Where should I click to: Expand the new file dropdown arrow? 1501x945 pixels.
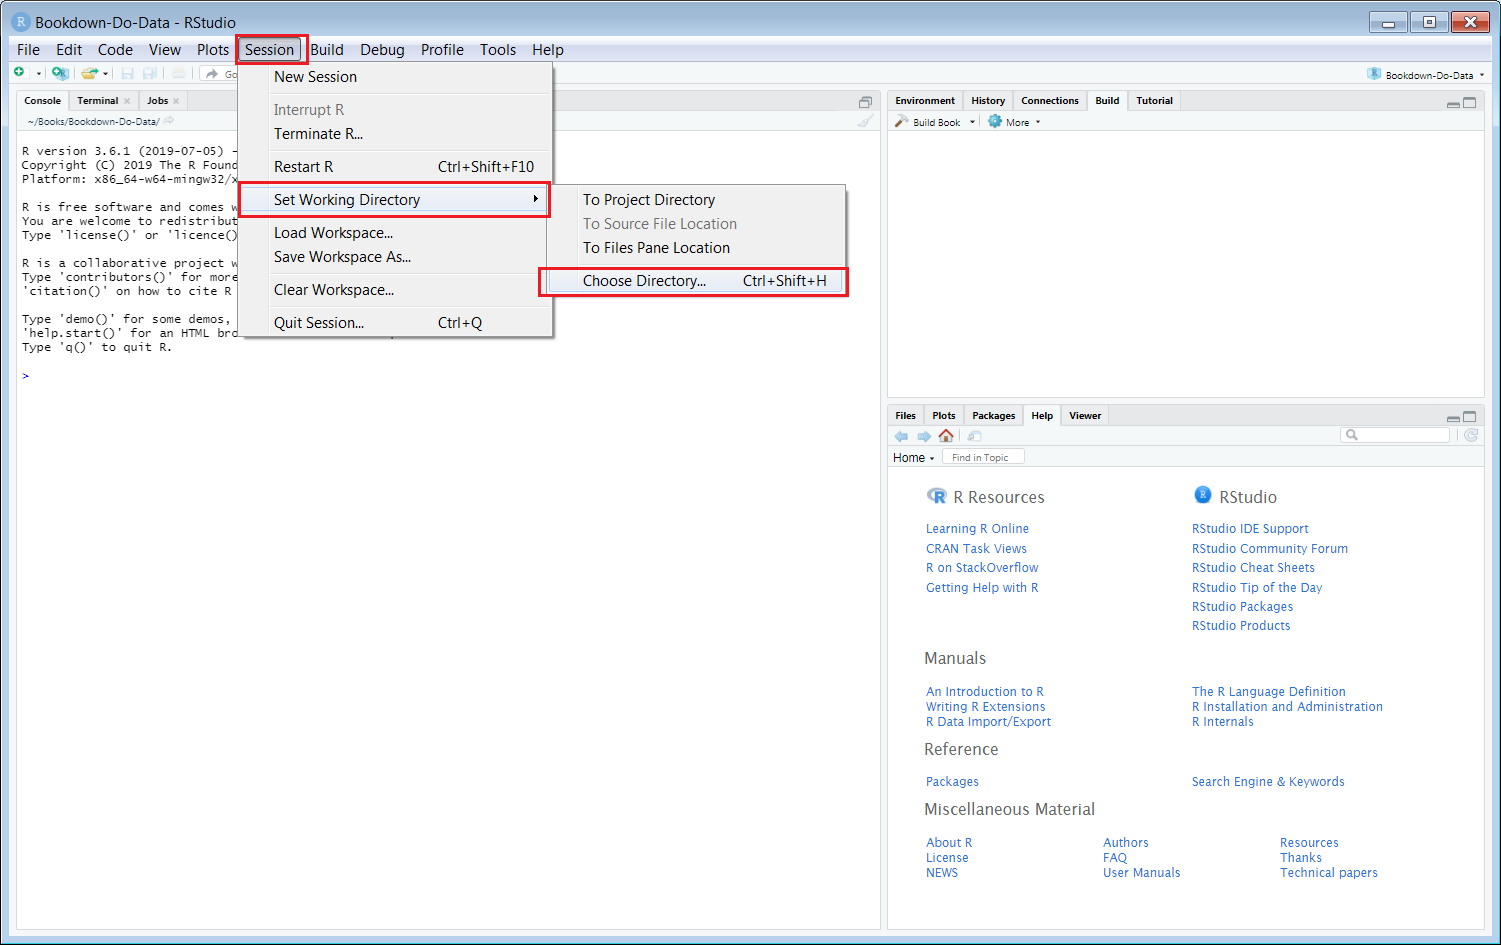click(38, 73)
